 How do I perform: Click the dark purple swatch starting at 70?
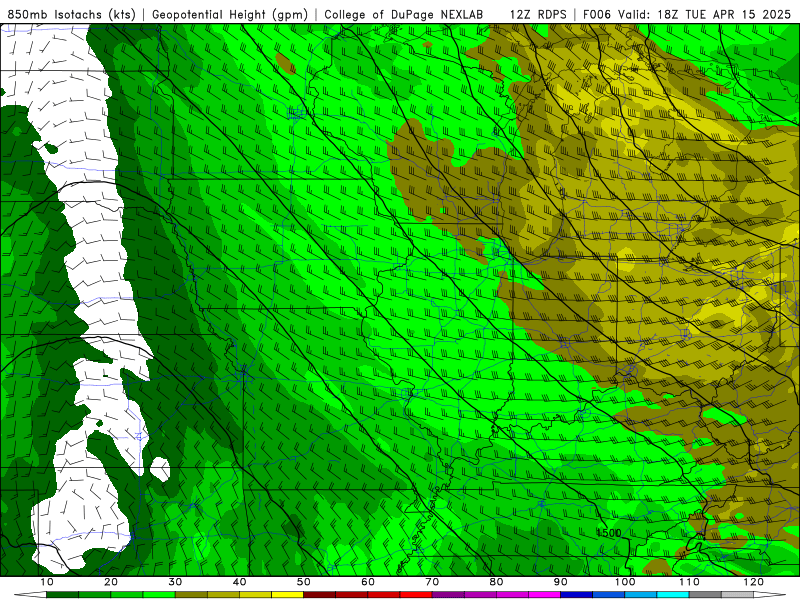point(448,595)
